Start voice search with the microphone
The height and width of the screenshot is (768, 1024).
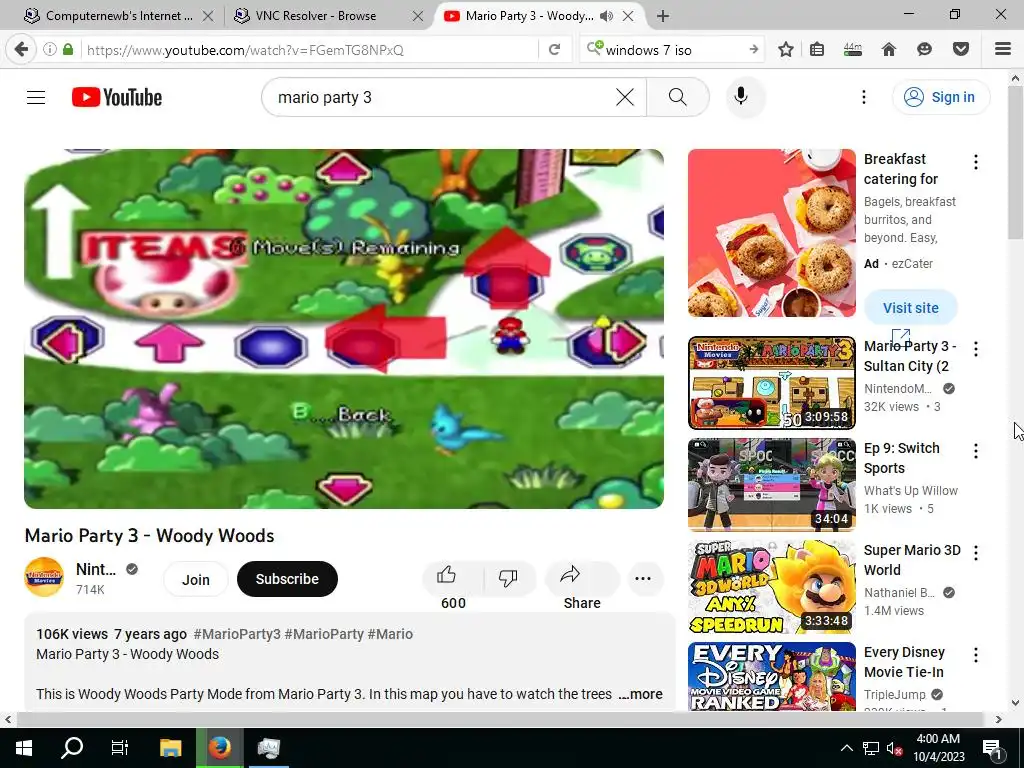pyautogui.click(x=741, y=97)
